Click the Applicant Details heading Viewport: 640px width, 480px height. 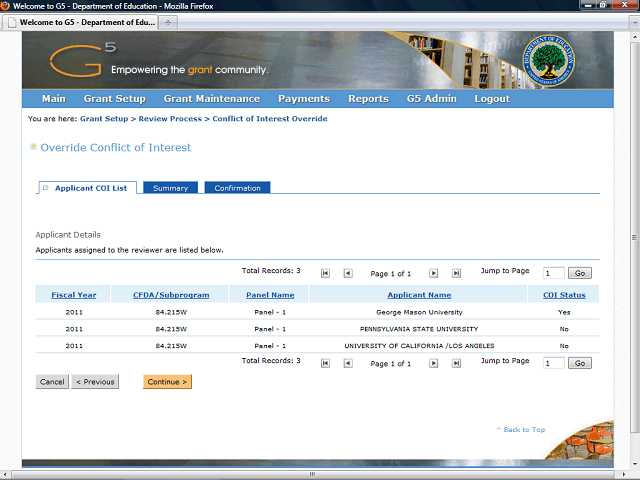68,235
